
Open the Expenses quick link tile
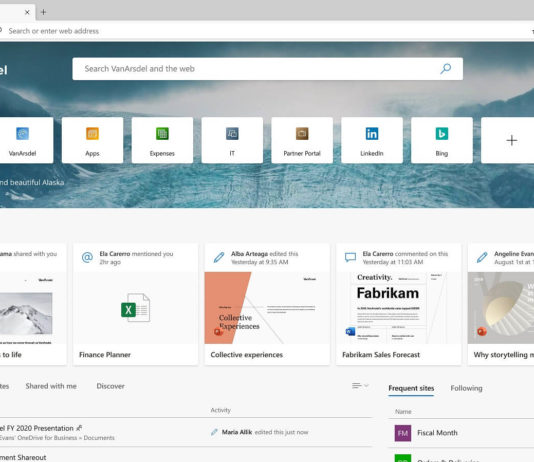(162, 140)
